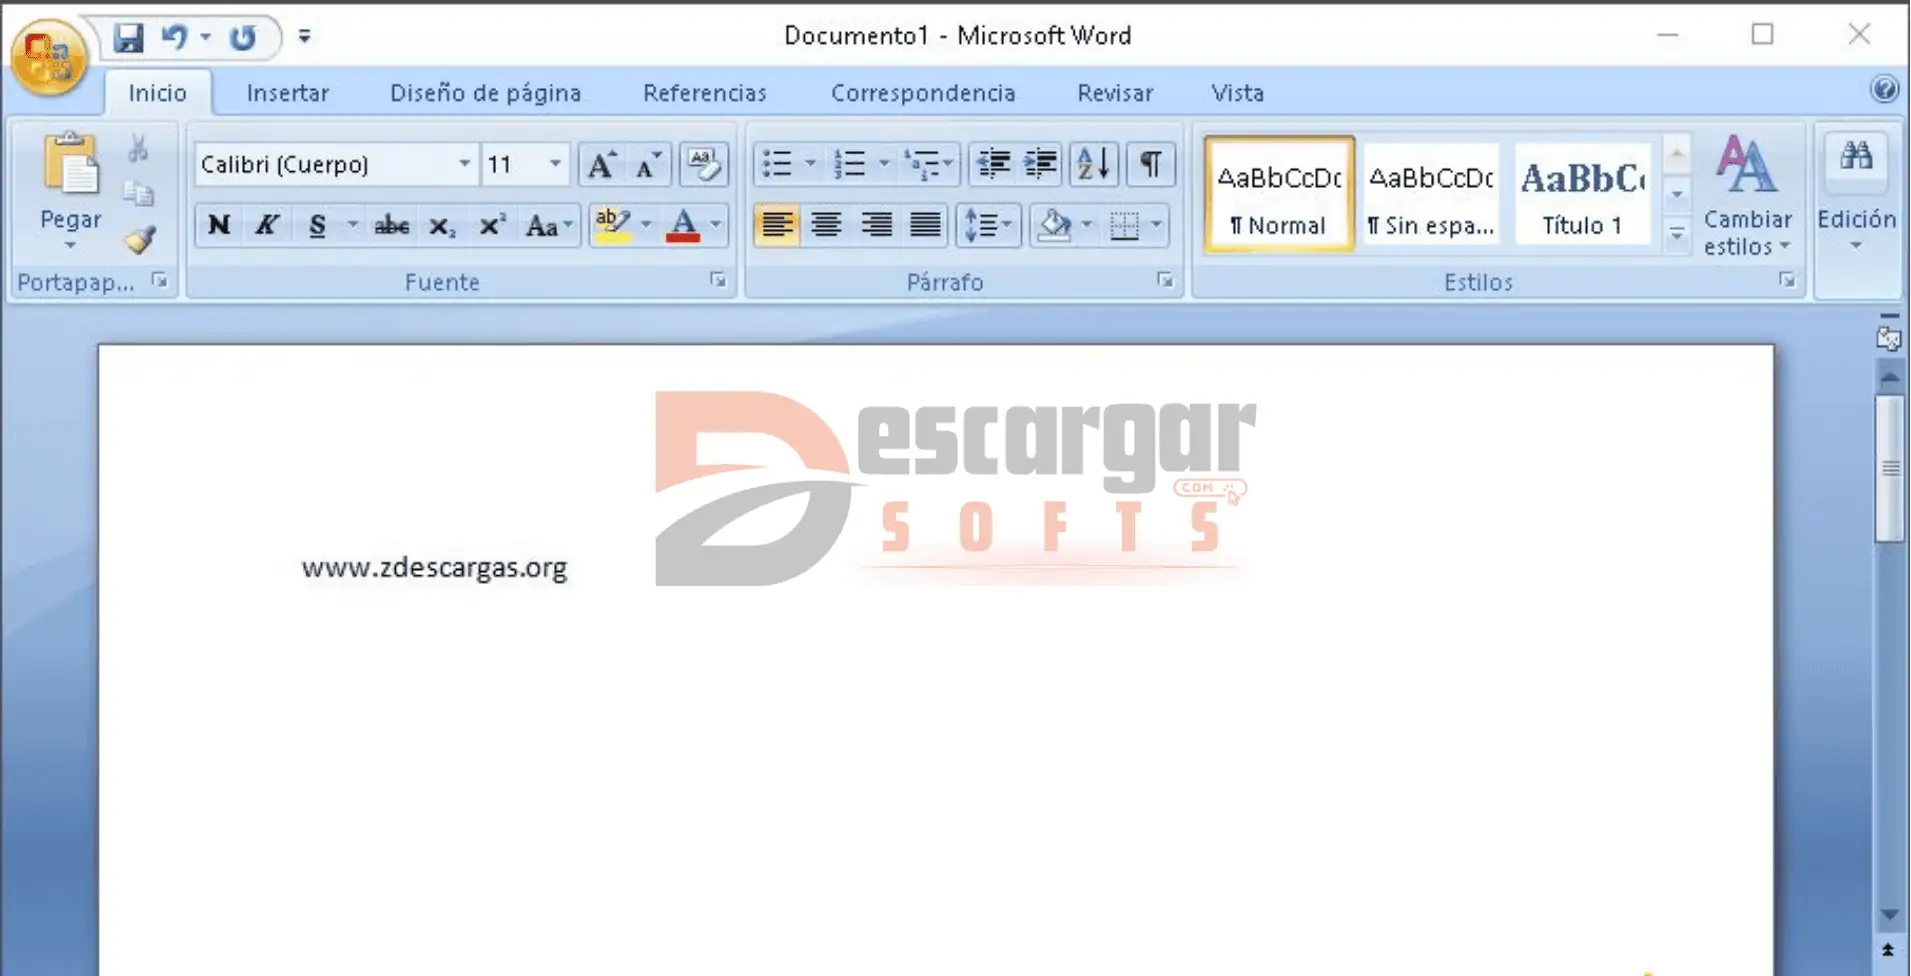The height and width of the screenshot is (976, 1911).
Task: Expand the Pegar paste options arrow
Action: (x=70, y=245)
